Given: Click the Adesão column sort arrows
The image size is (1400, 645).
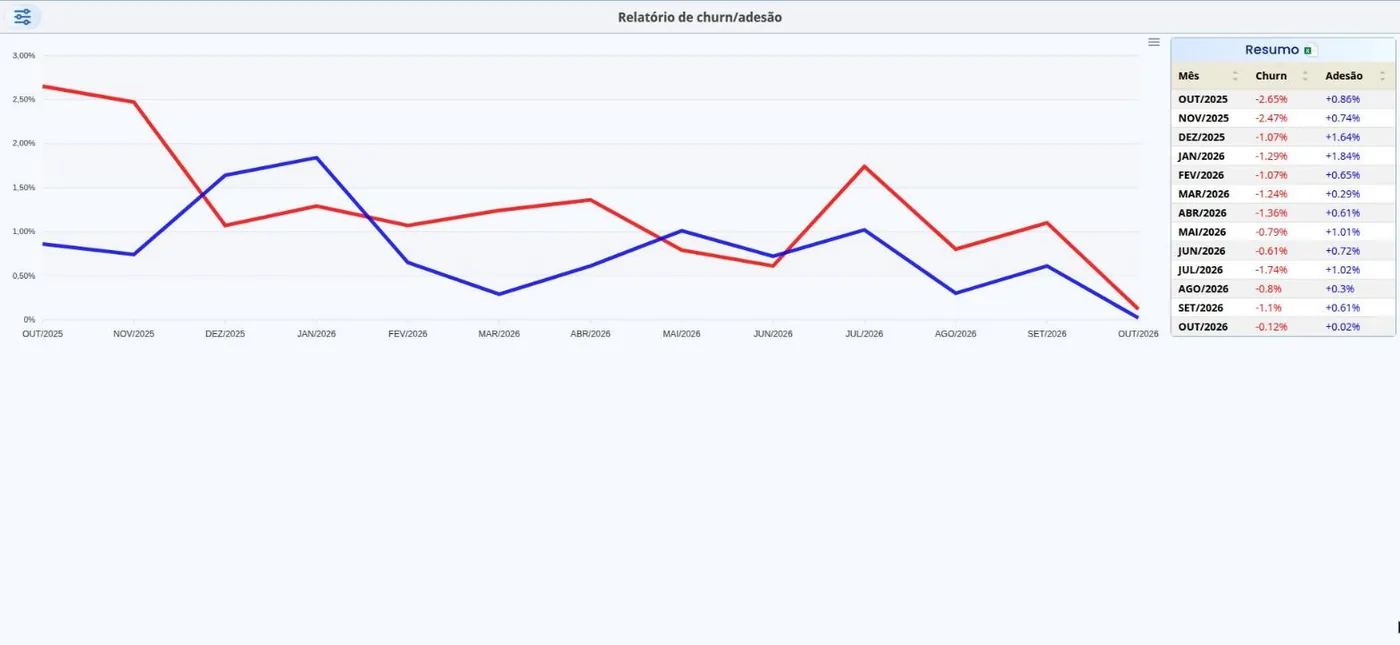Looking at the screenshot, I should pyautogui.click(x=1382, y=76).
